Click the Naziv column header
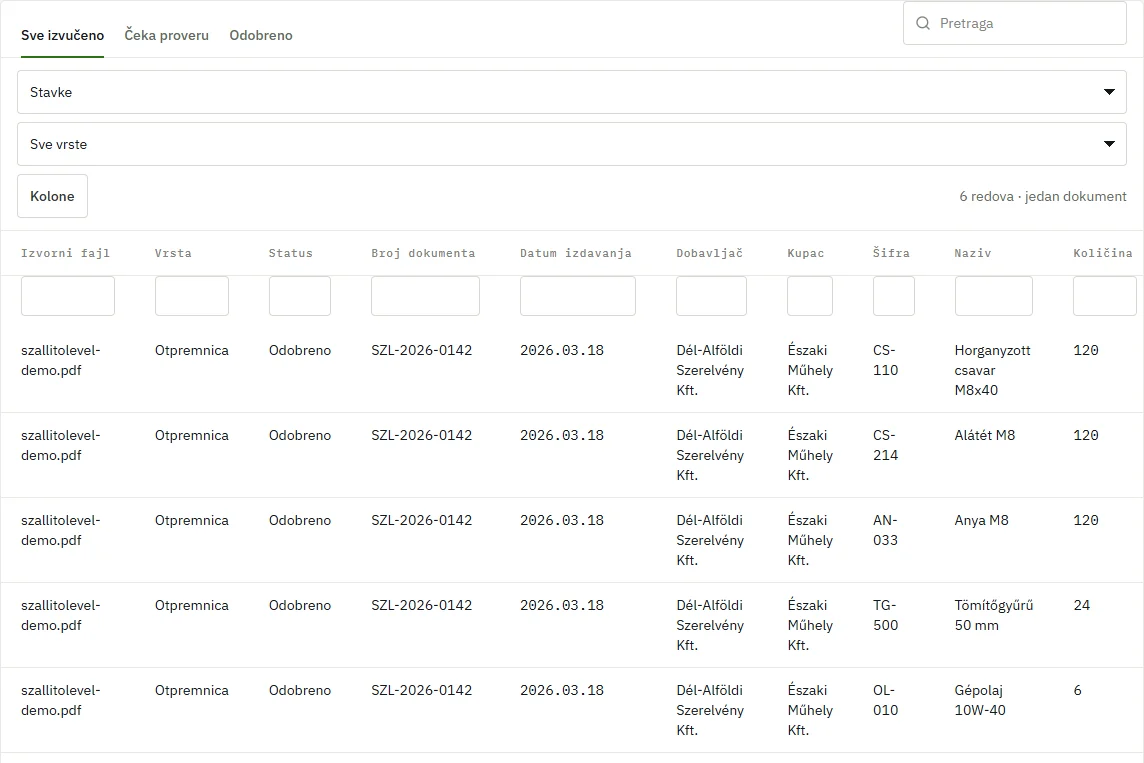1144x763 pixels. pos(973,253)
